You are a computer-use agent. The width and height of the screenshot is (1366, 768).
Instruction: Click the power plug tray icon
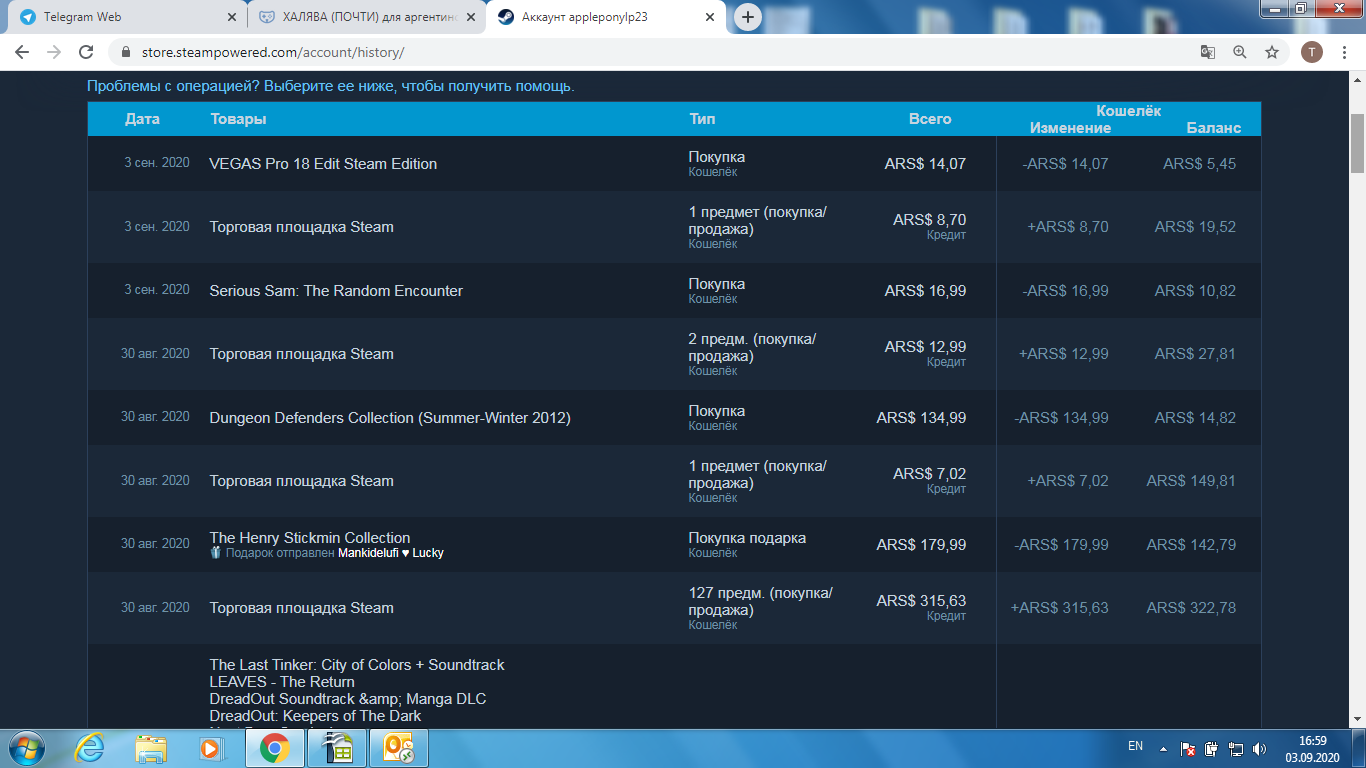tap(1211, 748)
